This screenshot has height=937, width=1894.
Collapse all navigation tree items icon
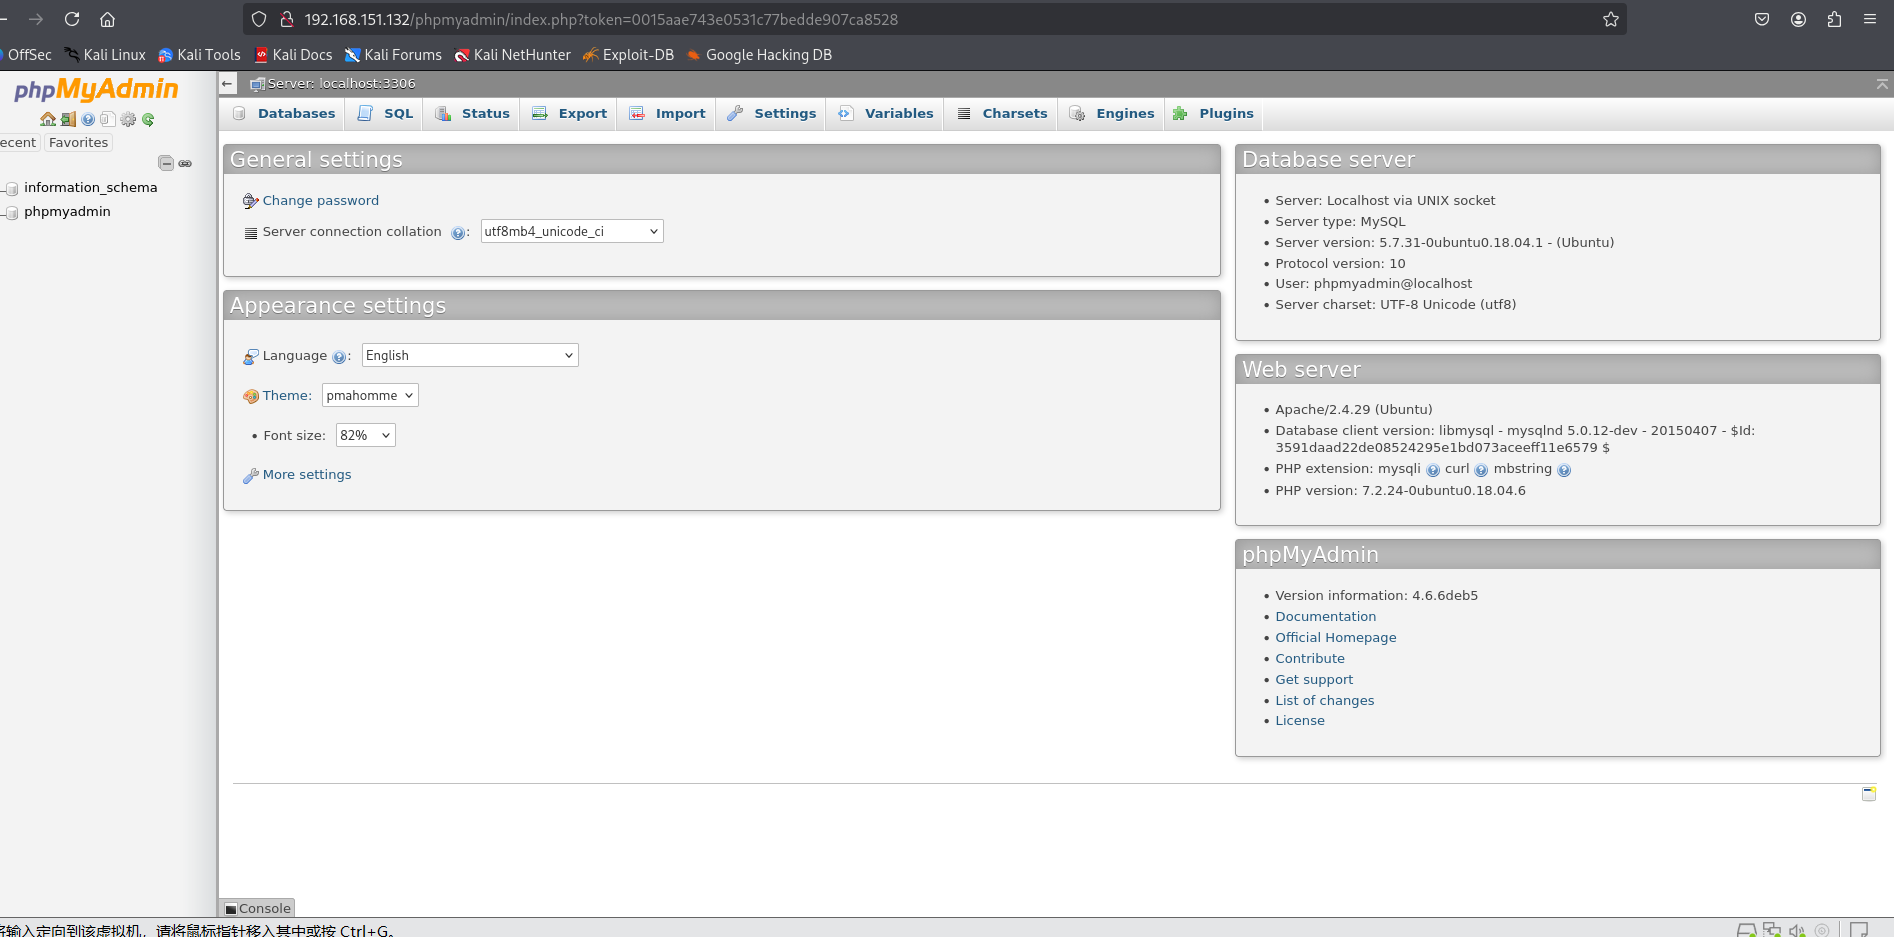(166, 163)
